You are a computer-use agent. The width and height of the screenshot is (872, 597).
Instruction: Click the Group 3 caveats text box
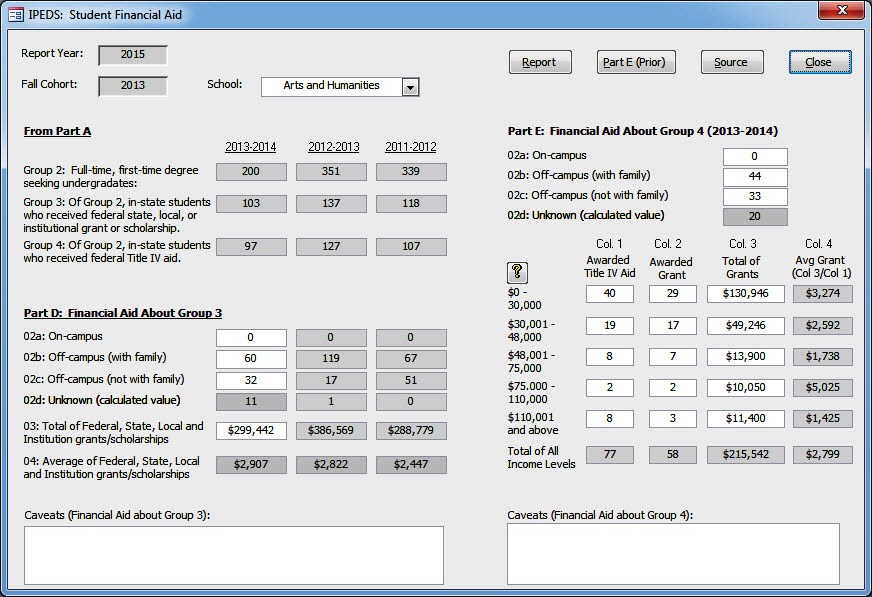[x=234, y=555]
